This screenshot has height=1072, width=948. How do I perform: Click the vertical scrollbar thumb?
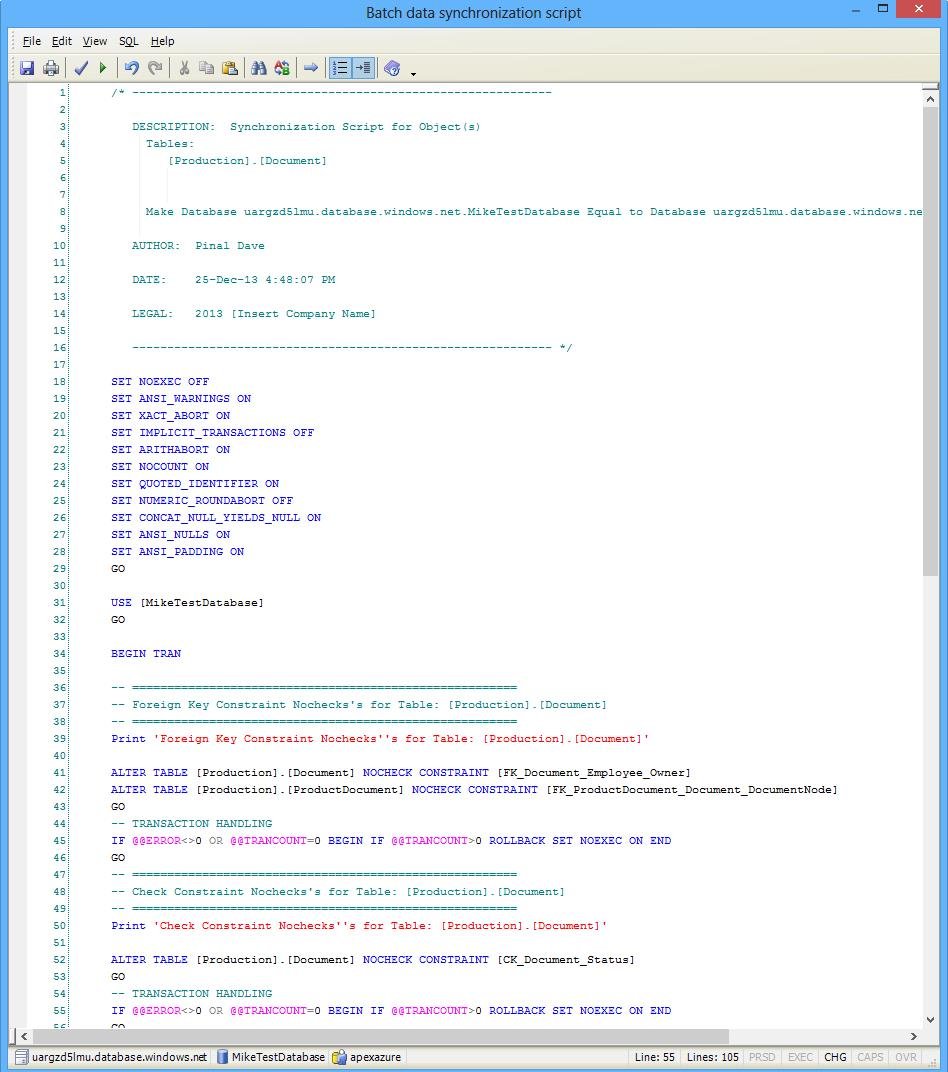pyautogui.click(x=930, y=341)
